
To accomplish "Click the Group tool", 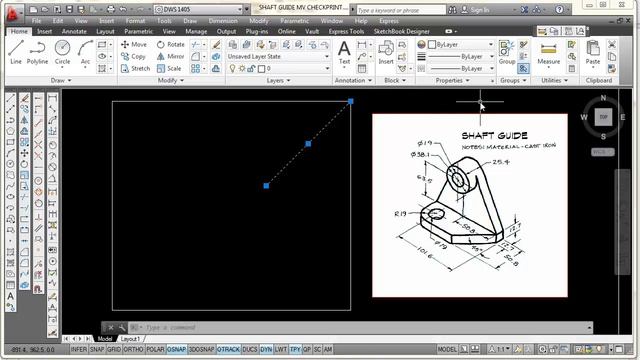I will 507,53.
